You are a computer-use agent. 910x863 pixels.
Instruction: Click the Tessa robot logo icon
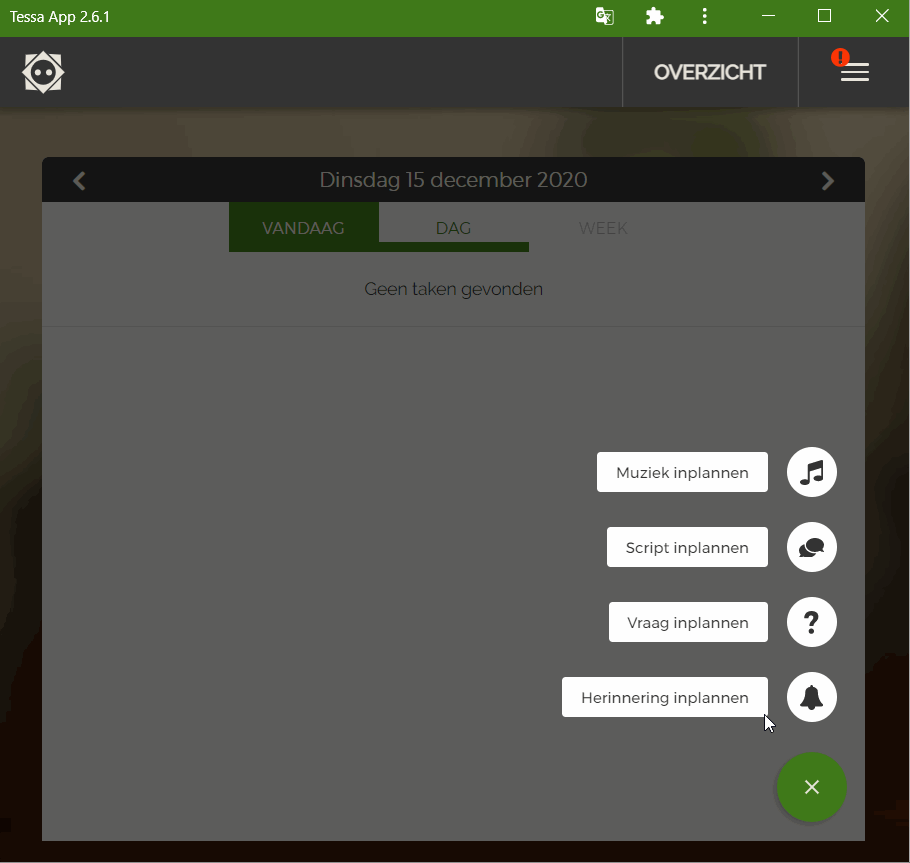43,73
